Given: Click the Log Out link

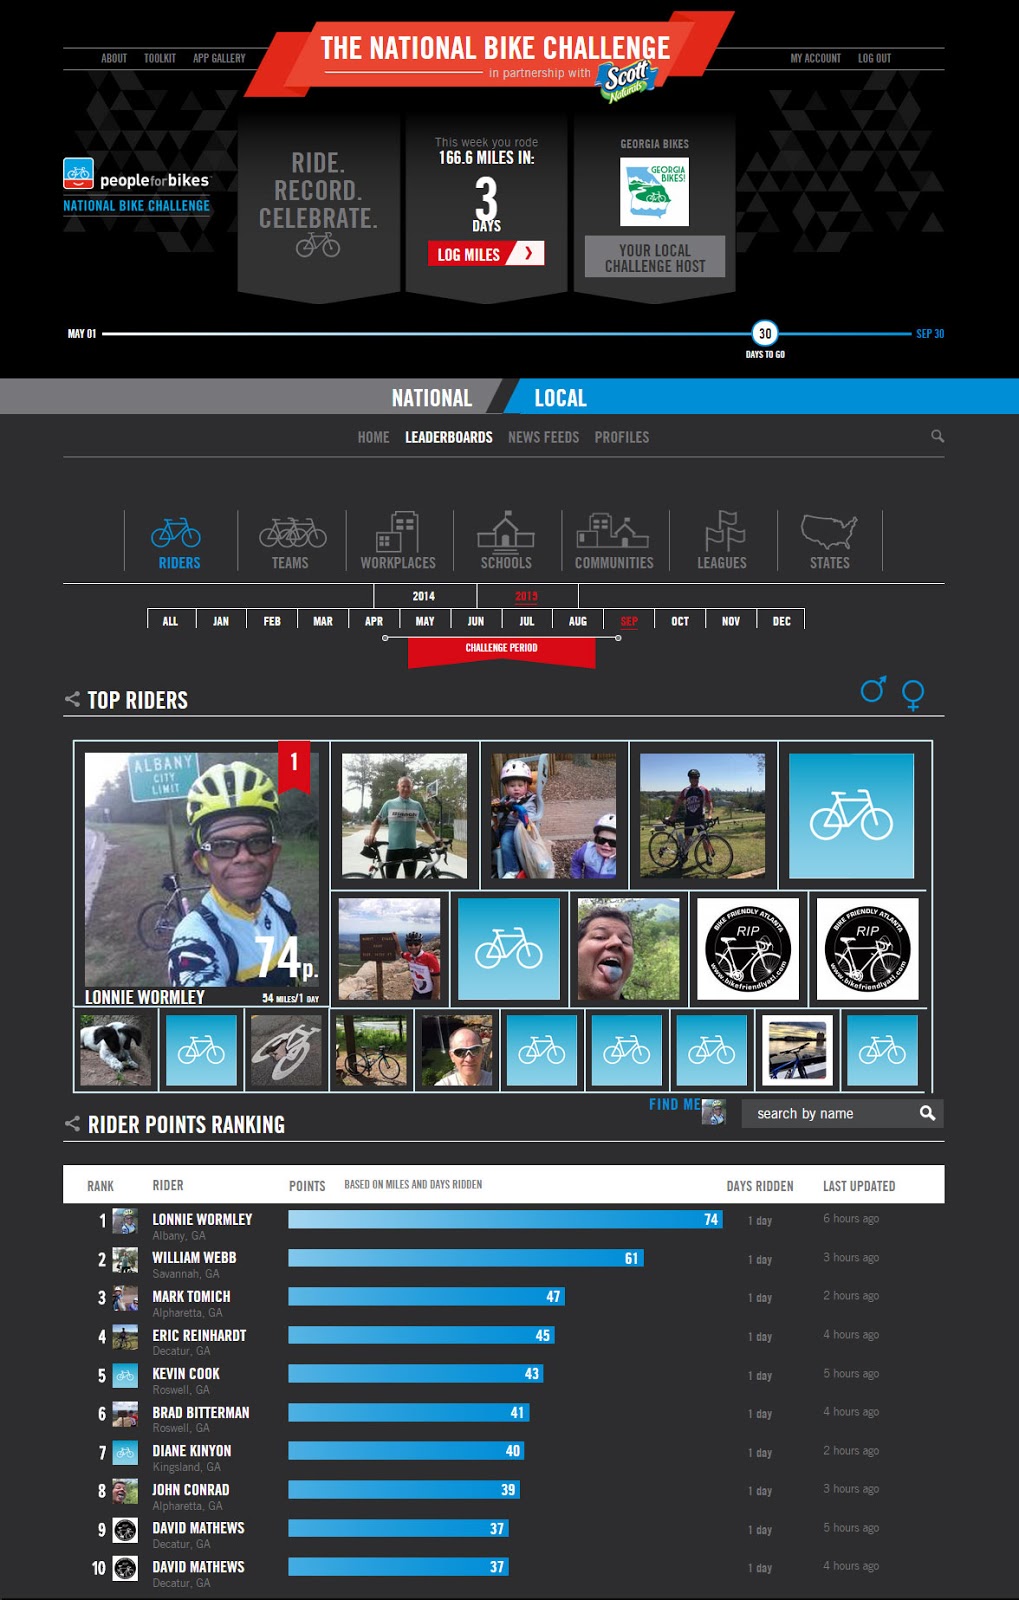Looking at the screenshot, I should (874, 58).
